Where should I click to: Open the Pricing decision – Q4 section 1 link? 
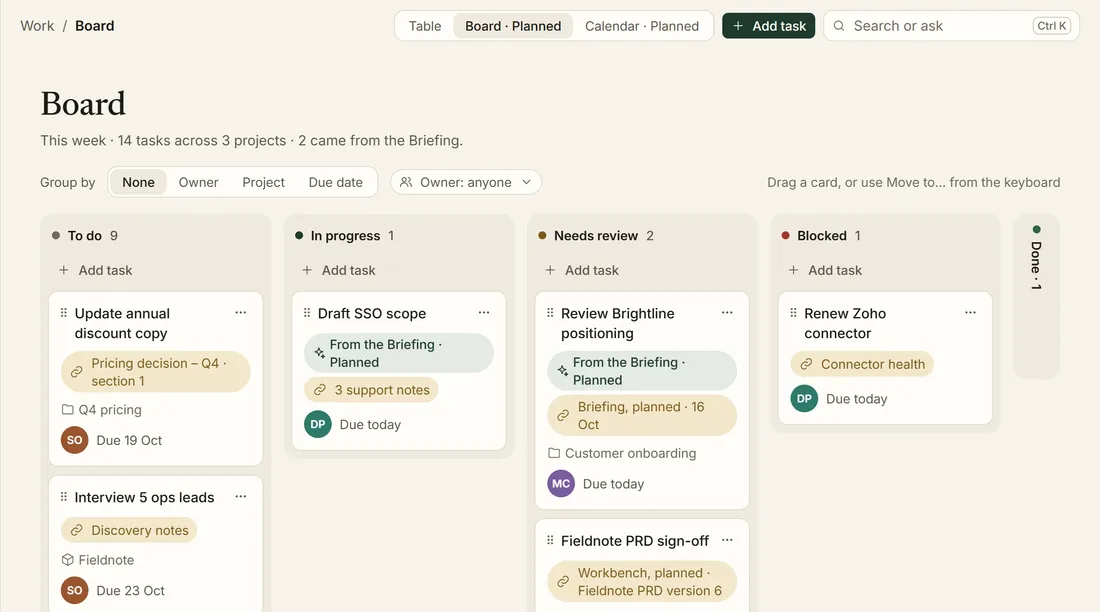point(156,372)
